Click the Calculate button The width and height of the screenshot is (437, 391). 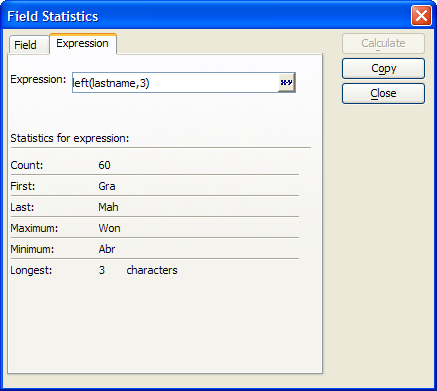point(383,43)
